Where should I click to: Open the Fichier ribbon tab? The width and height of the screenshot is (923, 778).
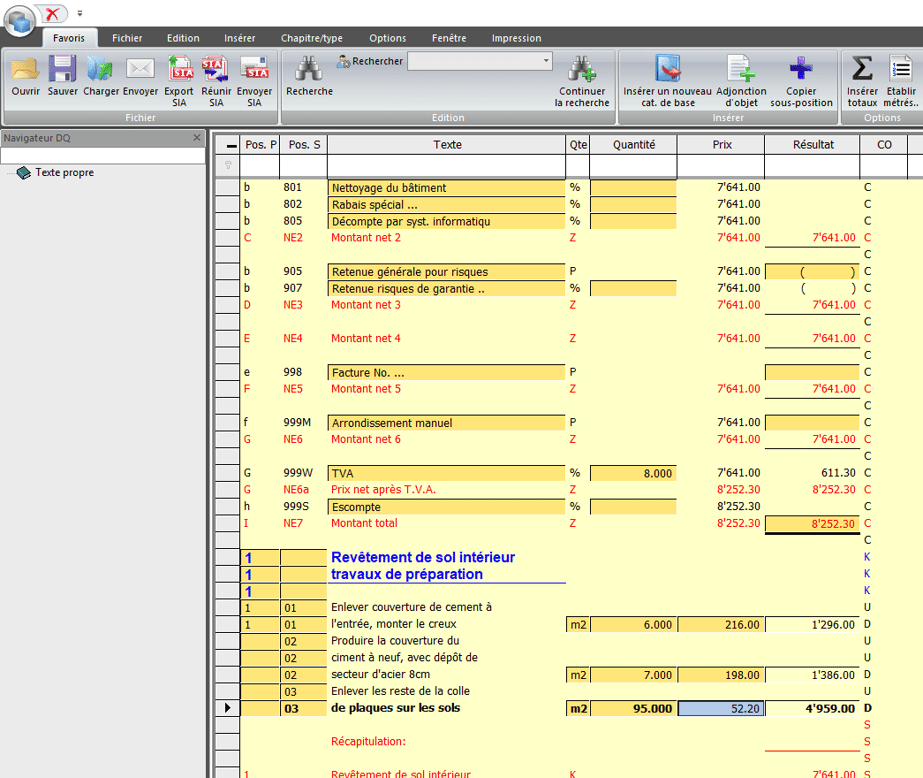coord(127,38)
